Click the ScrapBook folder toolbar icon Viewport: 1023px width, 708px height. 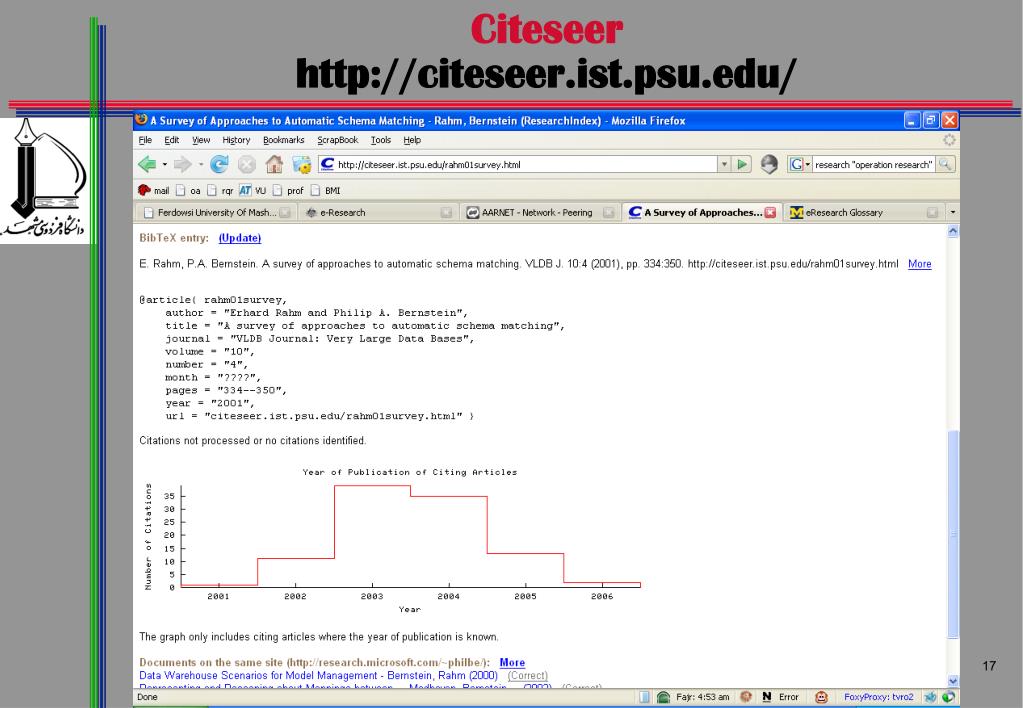tap(301, 164)
